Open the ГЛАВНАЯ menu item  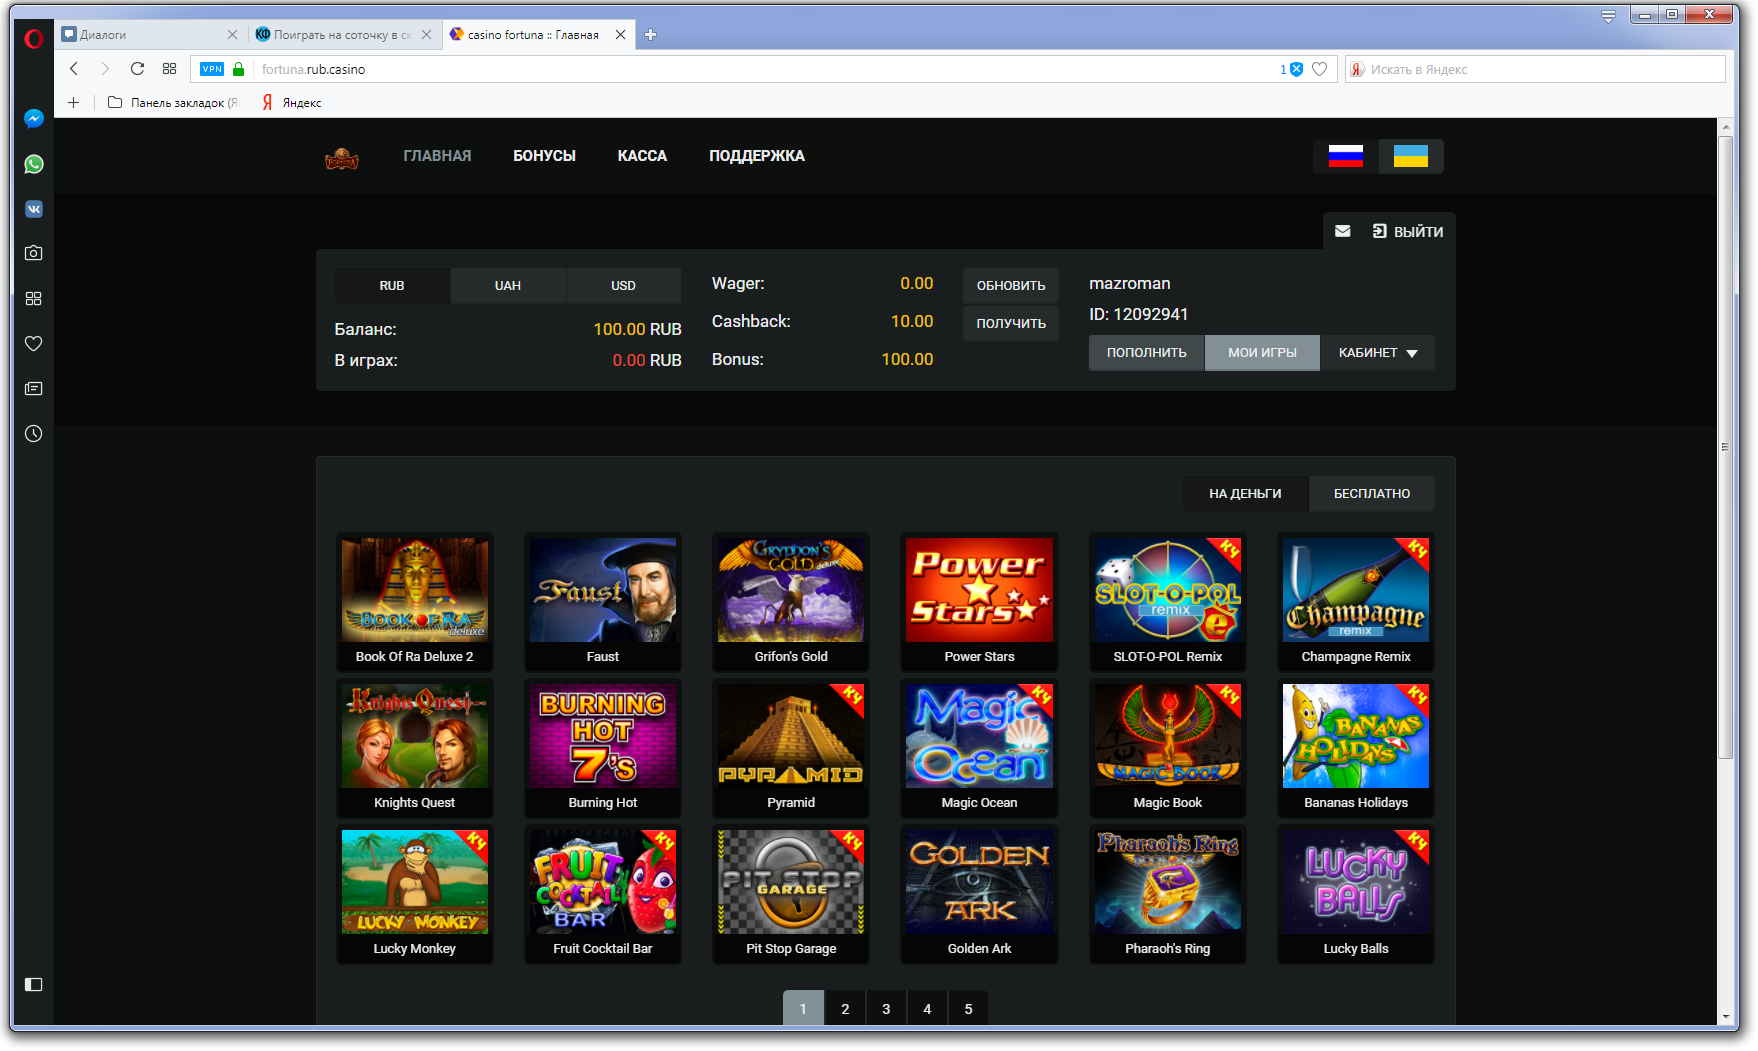click(437, 156)
